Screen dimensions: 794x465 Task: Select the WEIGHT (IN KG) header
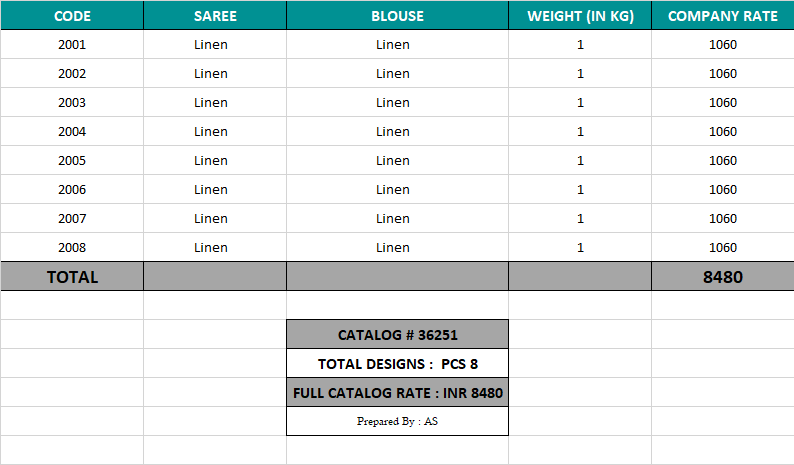[580, 16]
